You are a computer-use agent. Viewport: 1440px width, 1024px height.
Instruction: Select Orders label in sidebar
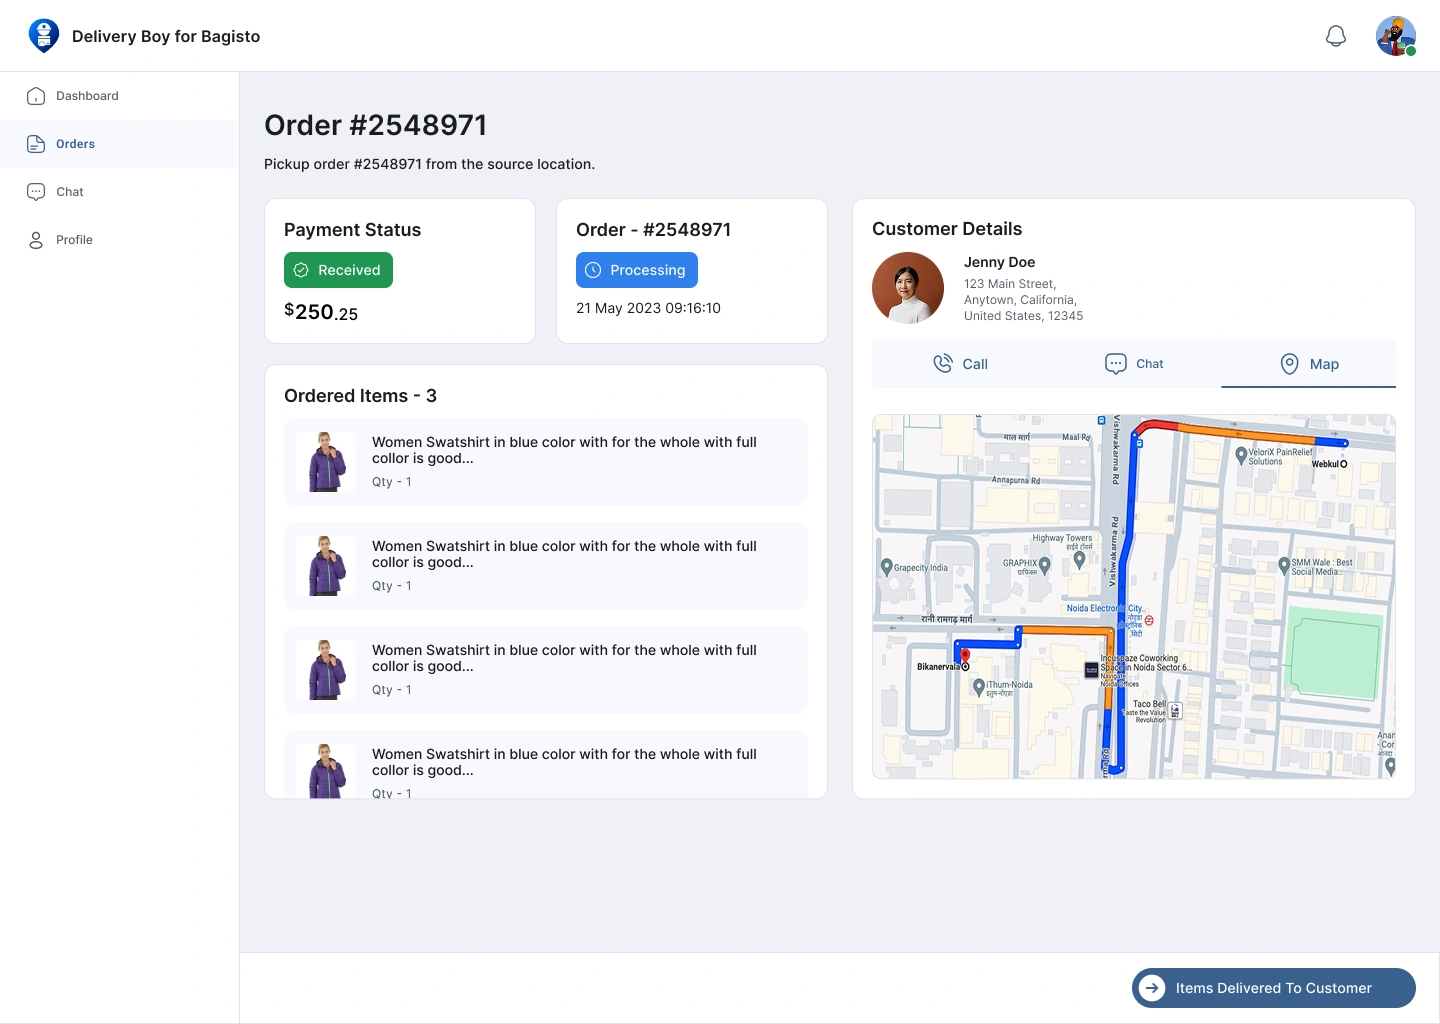[x=75, y=144]
